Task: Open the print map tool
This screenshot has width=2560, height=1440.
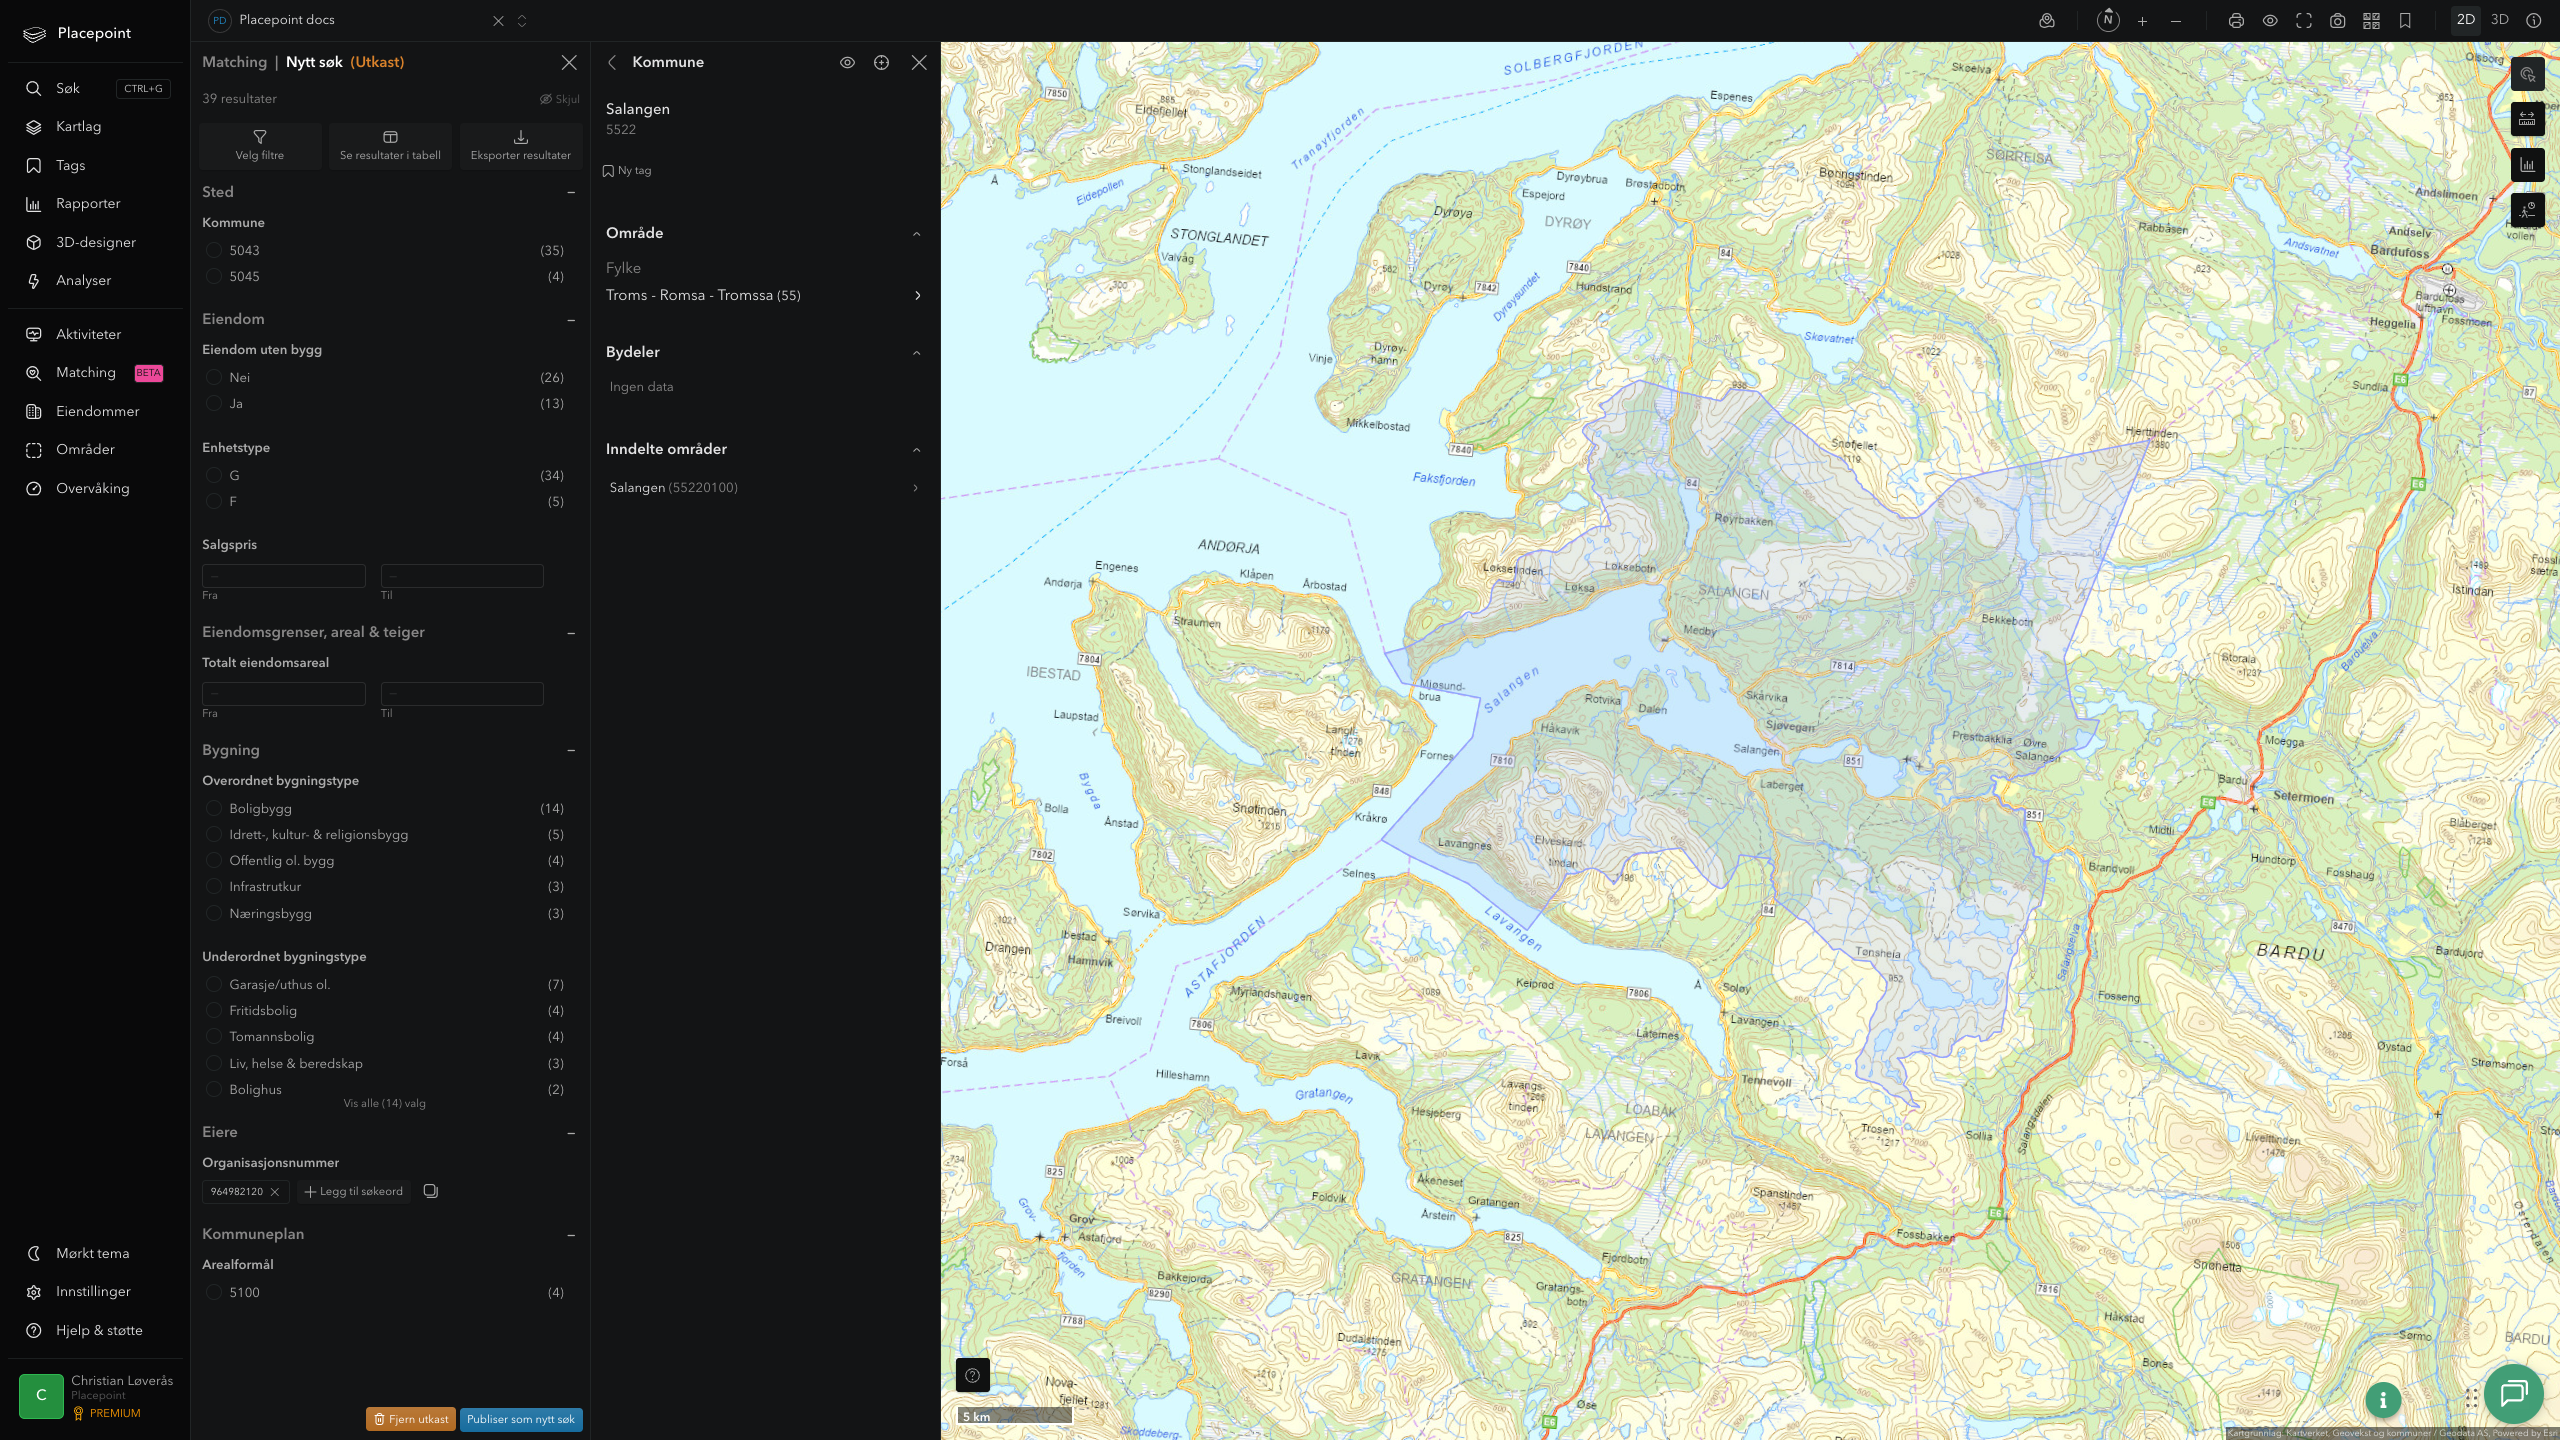Action: click(2237, 21)
